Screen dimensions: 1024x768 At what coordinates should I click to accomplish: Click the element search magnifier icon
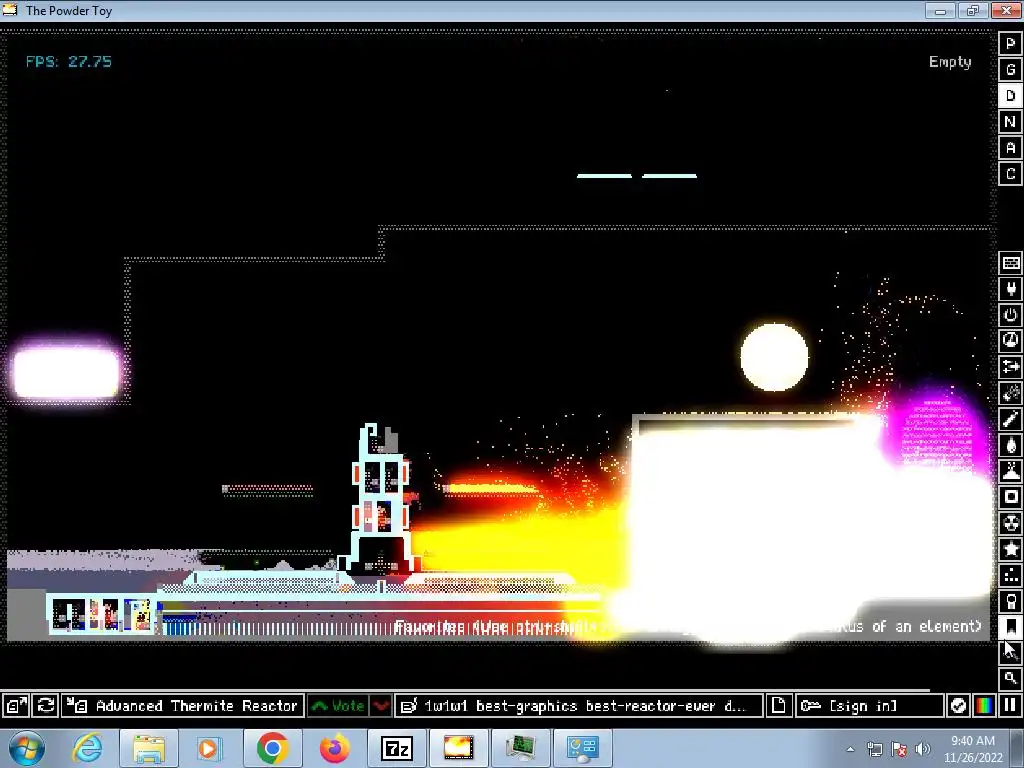tap(1011, 678)
